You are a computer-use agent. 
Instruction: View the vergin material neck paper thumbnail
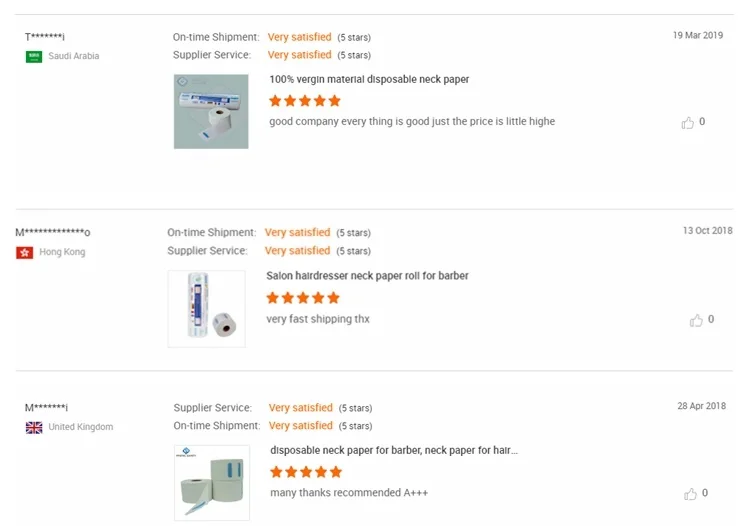(x=211, y=111)
